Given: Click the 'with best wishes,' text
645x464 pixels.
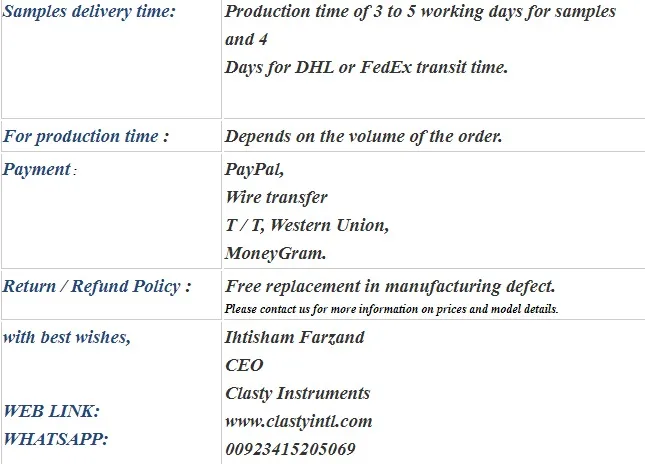Looking at the screenshot, I should 67,337.
